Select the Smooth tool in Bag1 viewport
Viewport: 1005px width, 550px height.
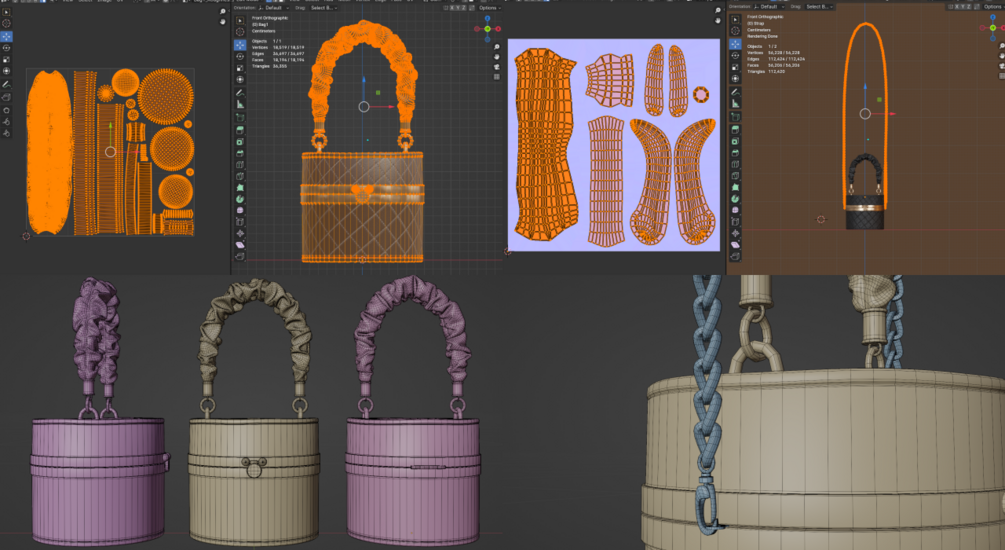click(x=240, y=210)
